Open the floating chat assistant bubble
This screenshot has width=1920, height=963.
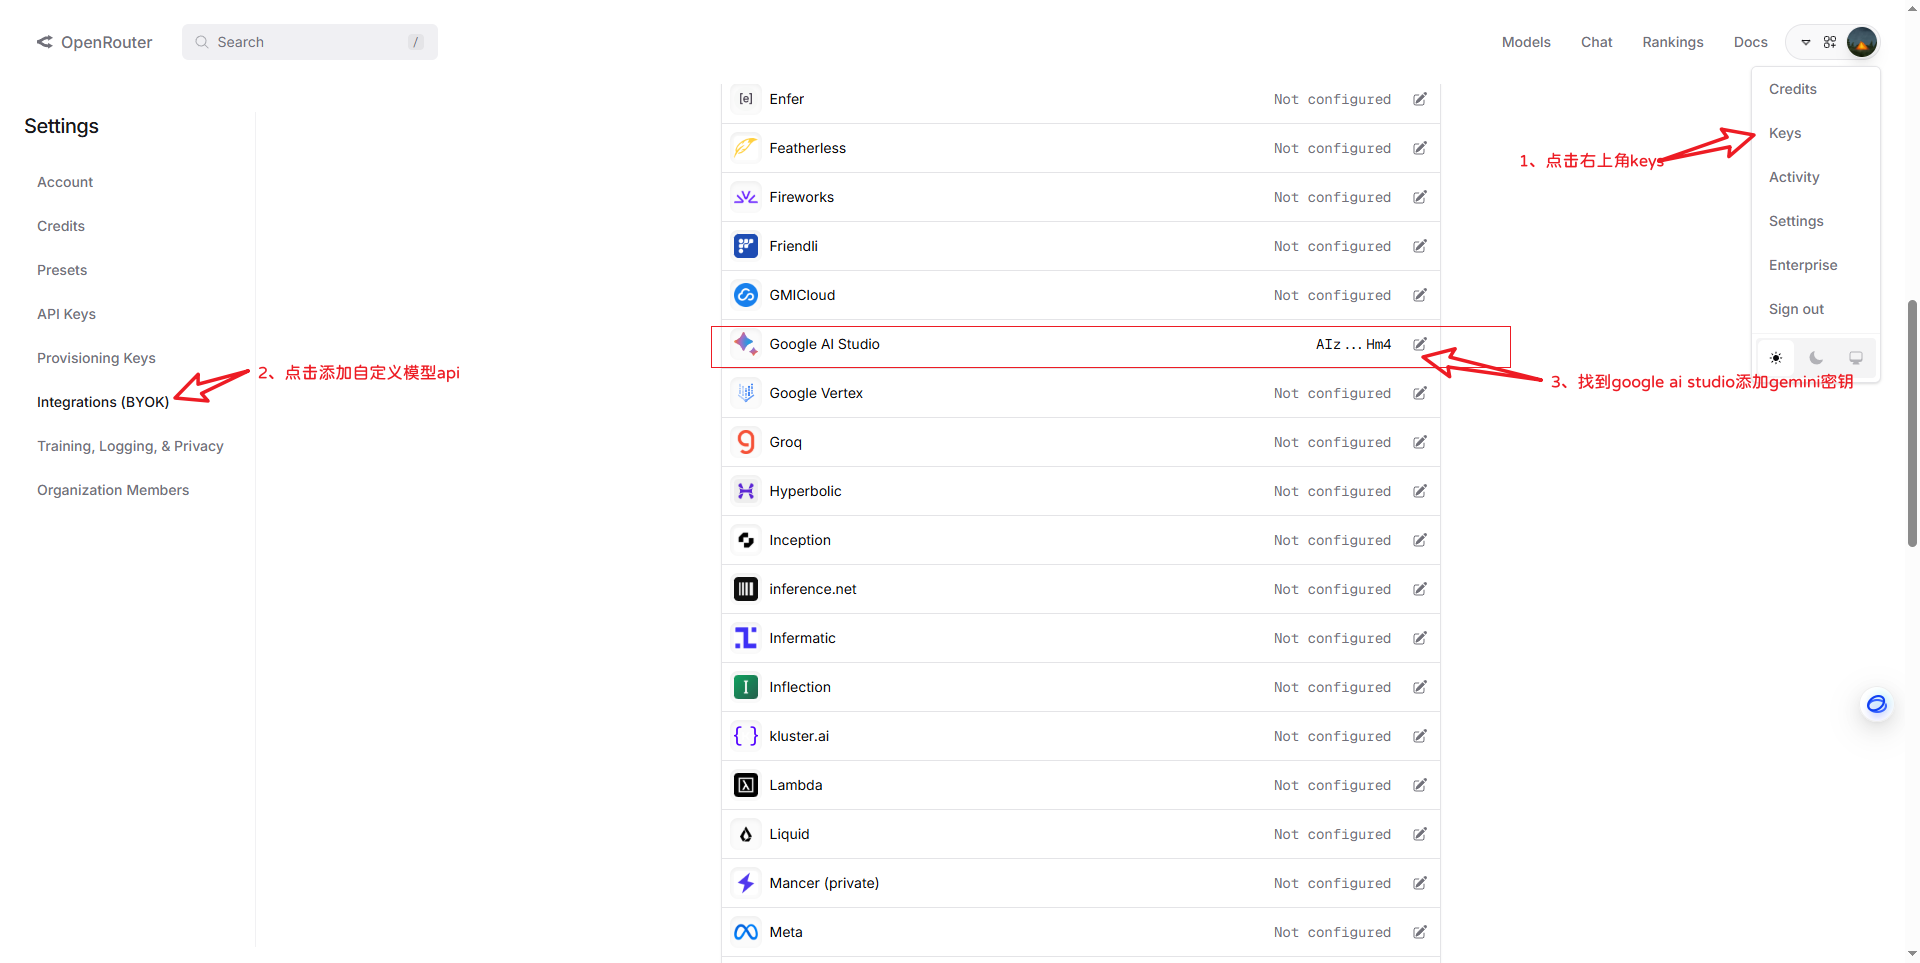point(1877,704)
